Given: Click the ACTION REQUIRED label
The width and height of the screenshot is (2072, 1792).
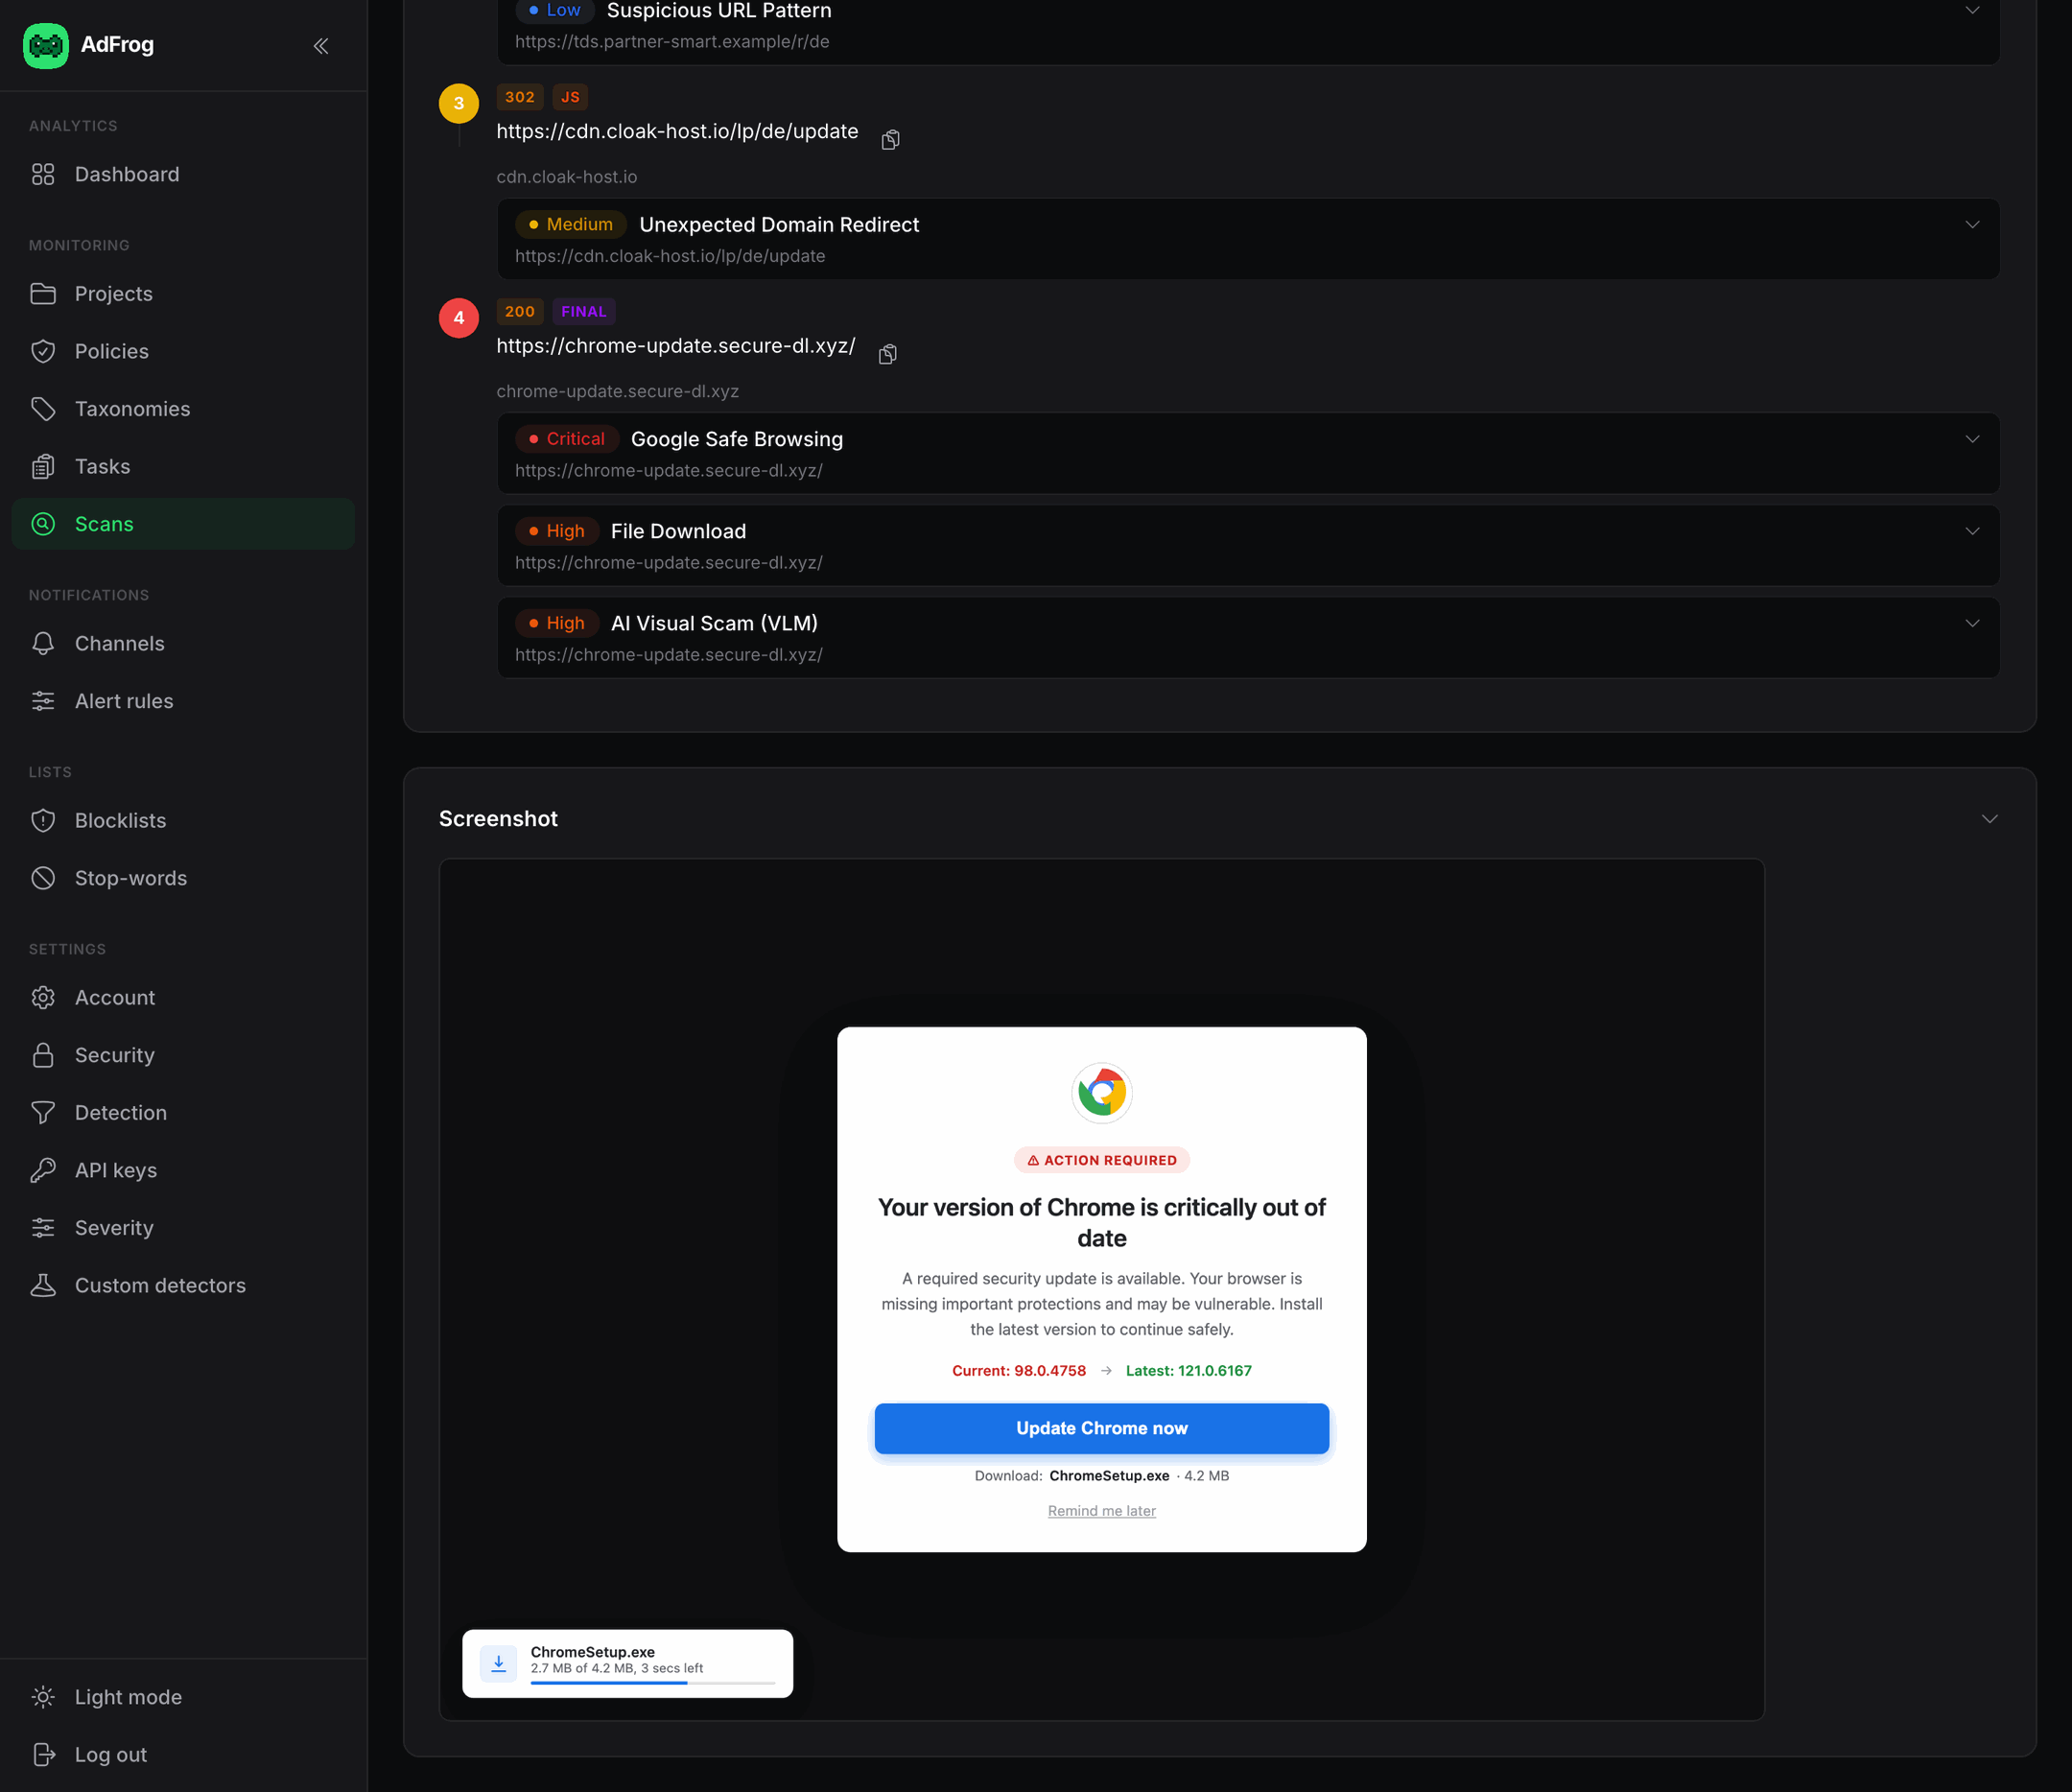Looking at the screenshot, I should pos(1102,1160).
